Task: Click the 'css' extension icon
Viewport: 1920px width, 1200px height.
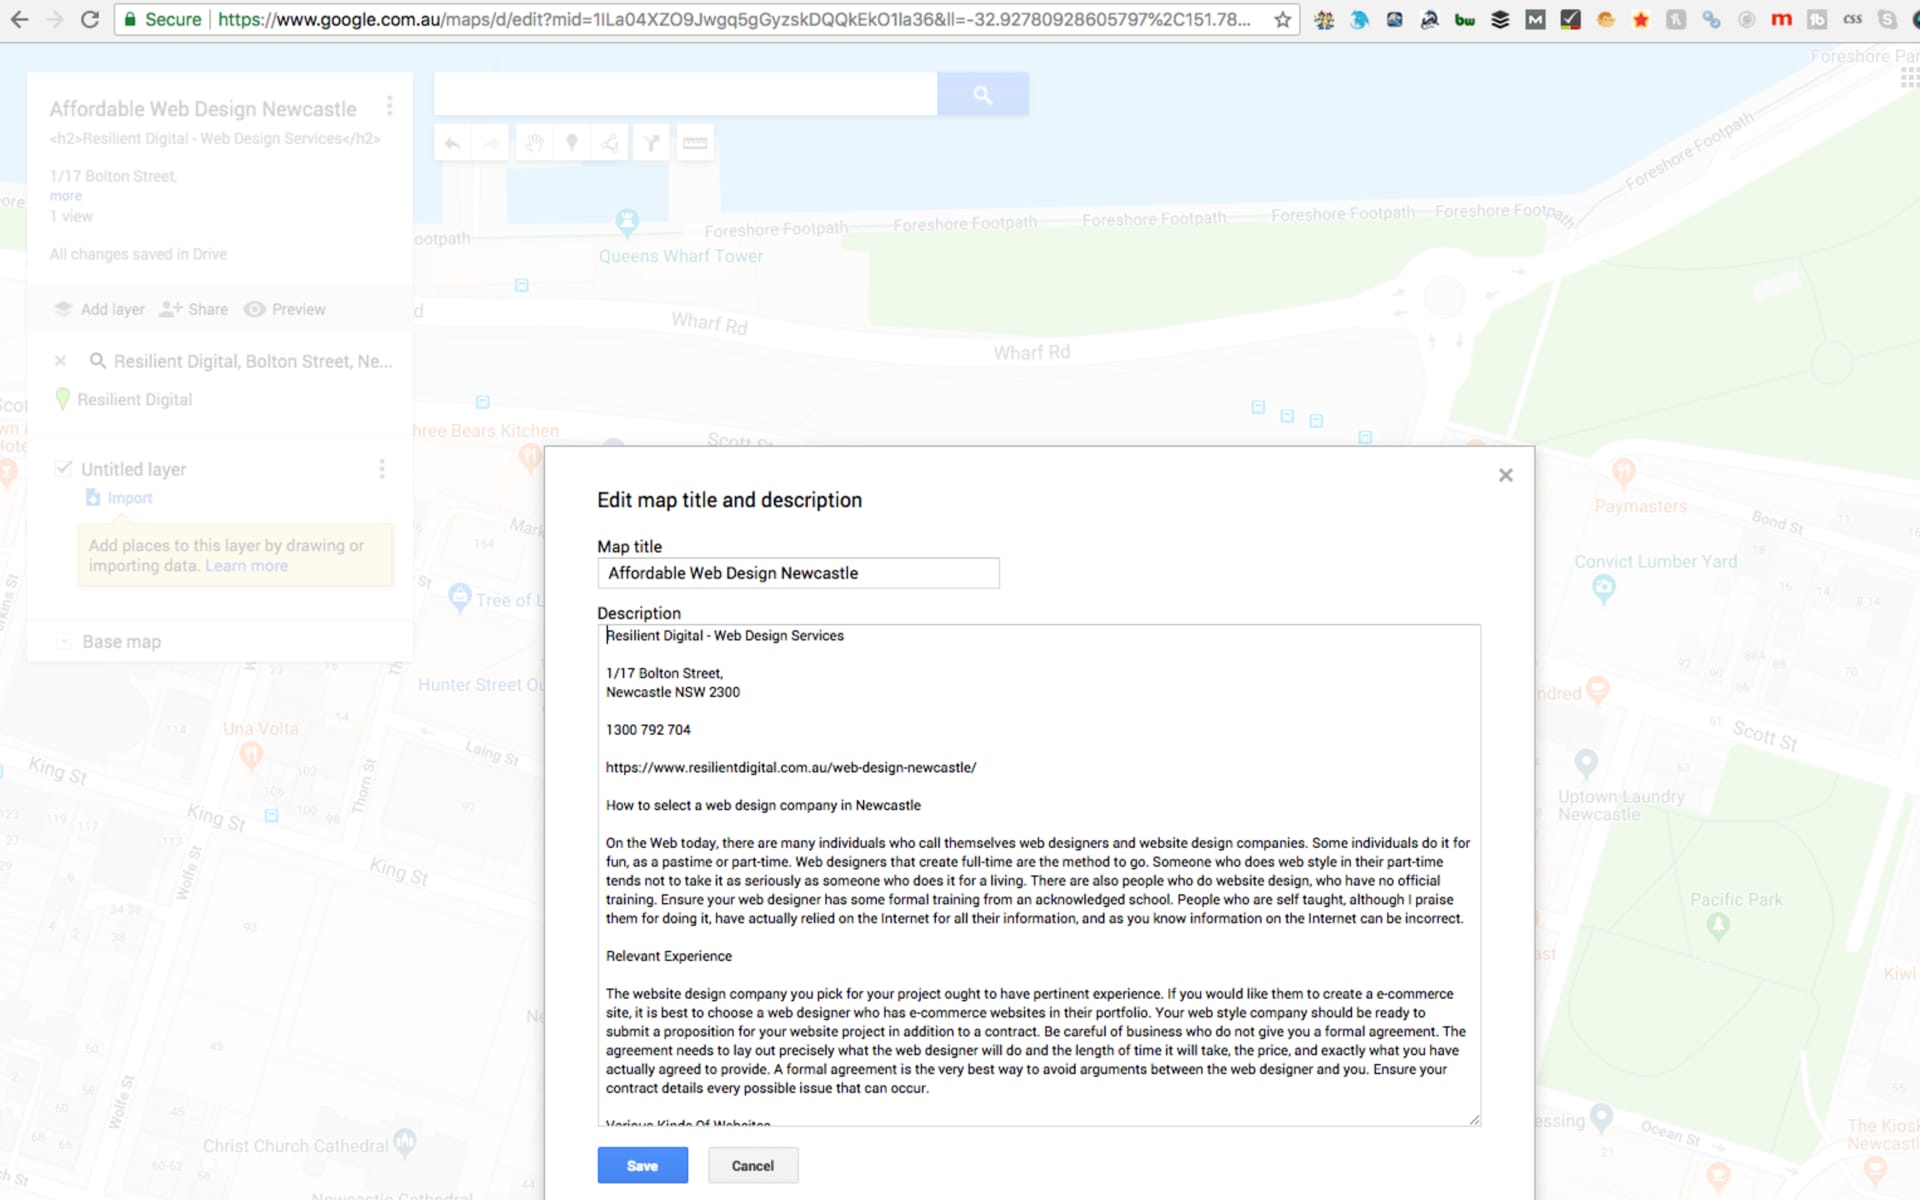Action: click(1852, 19)
